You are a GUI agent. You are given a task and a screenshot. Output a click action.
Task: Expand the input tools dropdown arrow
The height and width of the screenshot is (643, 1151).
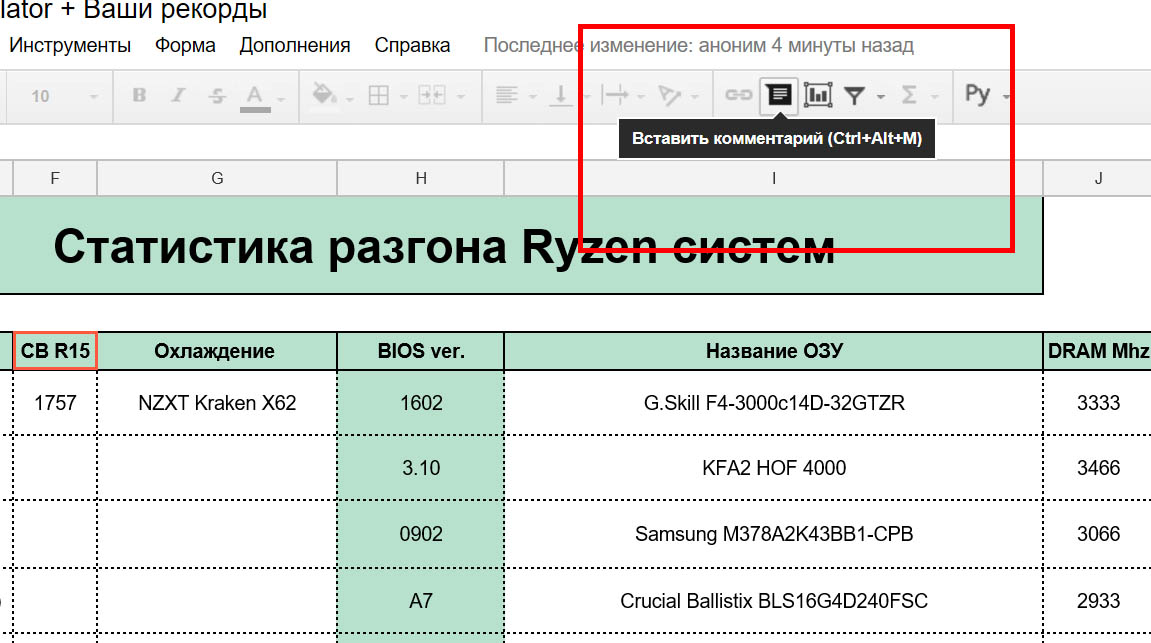pyautogui.click(x=1006, y=97)
